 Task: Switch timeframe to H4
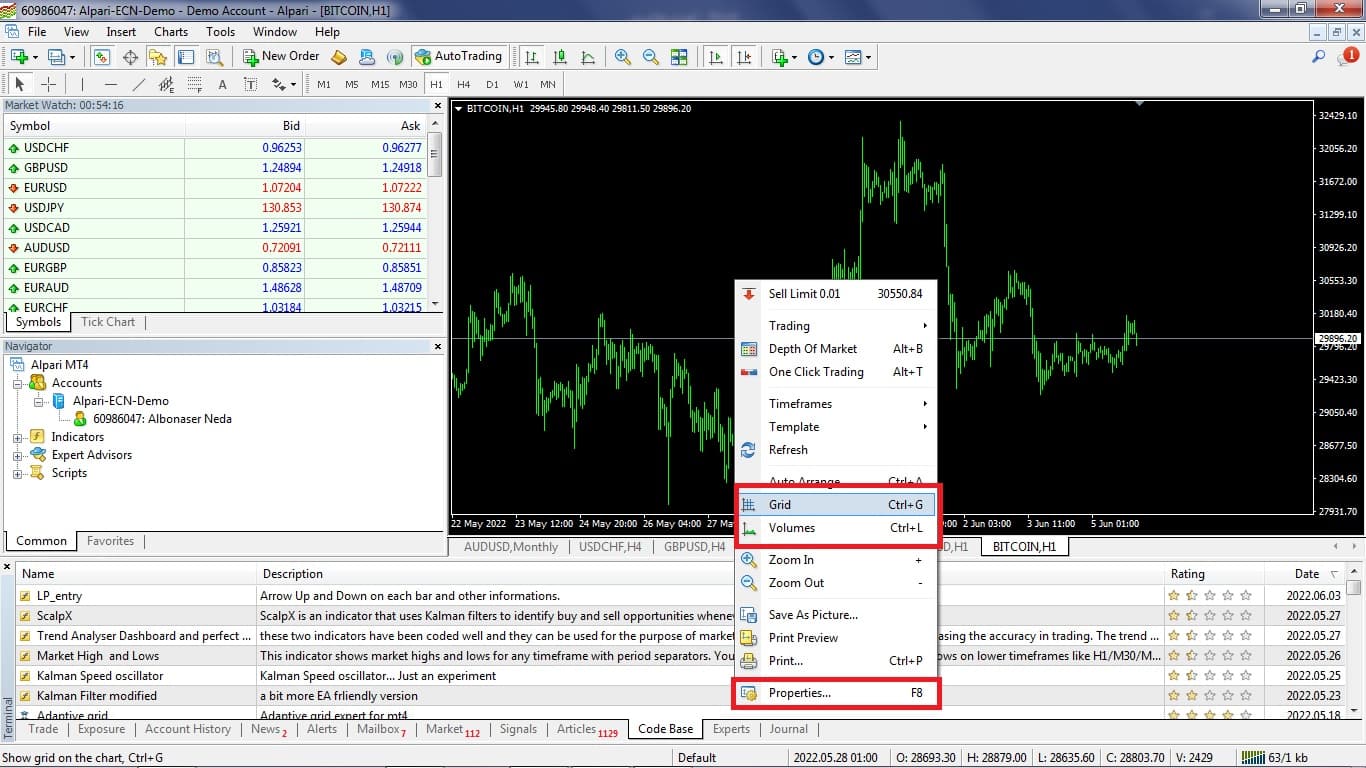tap(464, 84)
